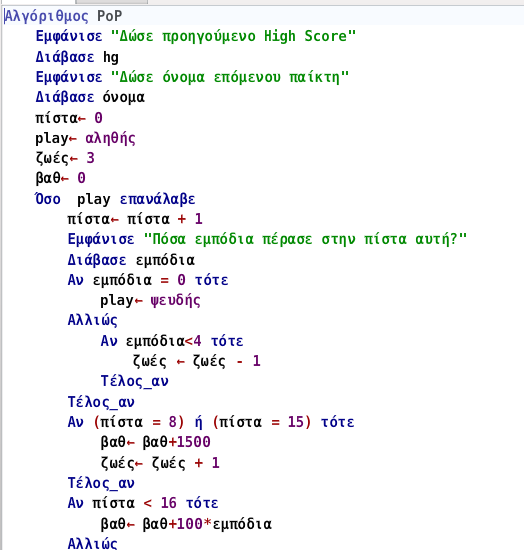
Task: Click the last 'Αλλιώς' at the bottom of the code
Action: (93, 544)
